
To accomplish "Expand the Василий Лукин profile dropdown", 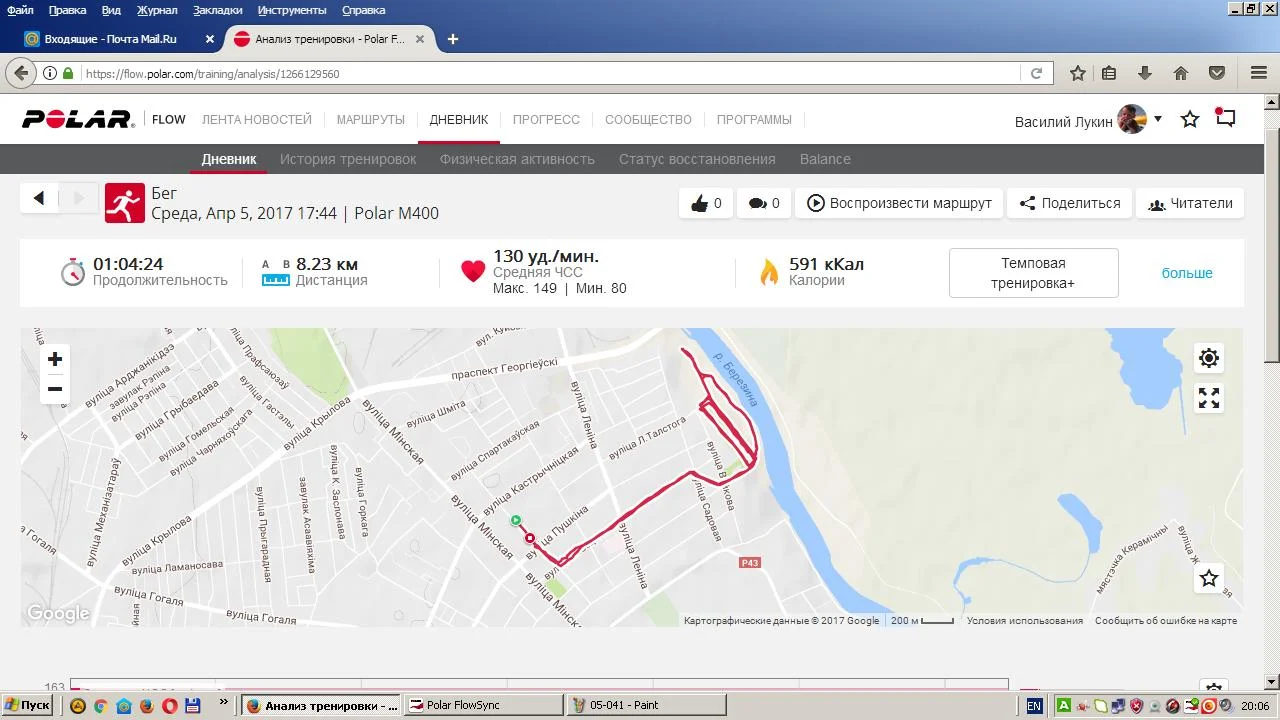I will pyautogui.click(x=1158, y=119).
